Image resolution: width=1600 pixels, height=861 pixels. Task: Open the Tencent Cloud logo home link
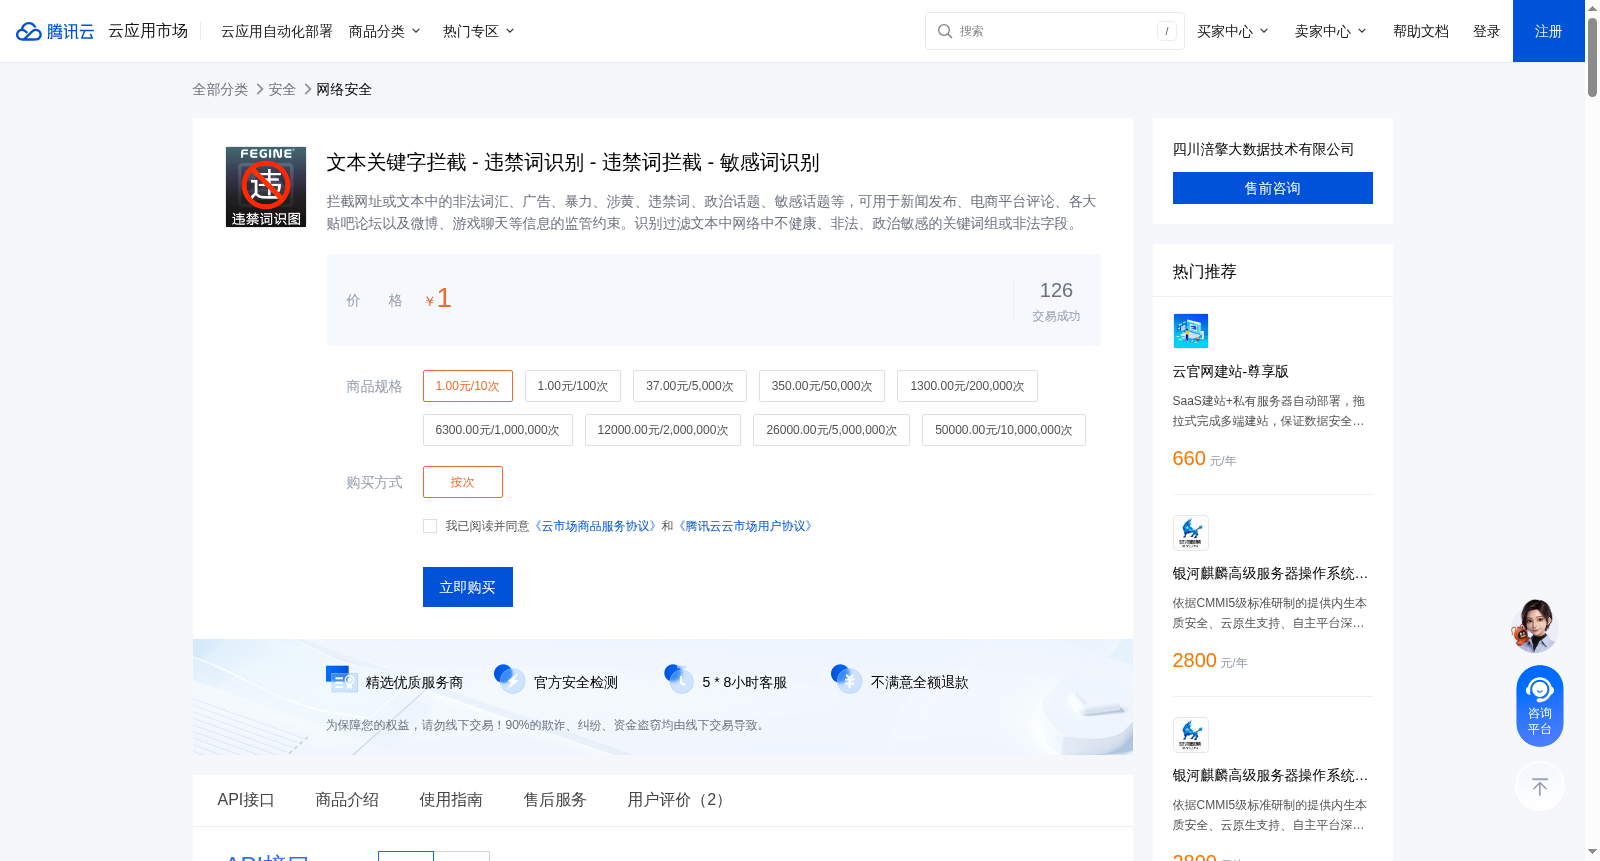(x=55, y=31)
